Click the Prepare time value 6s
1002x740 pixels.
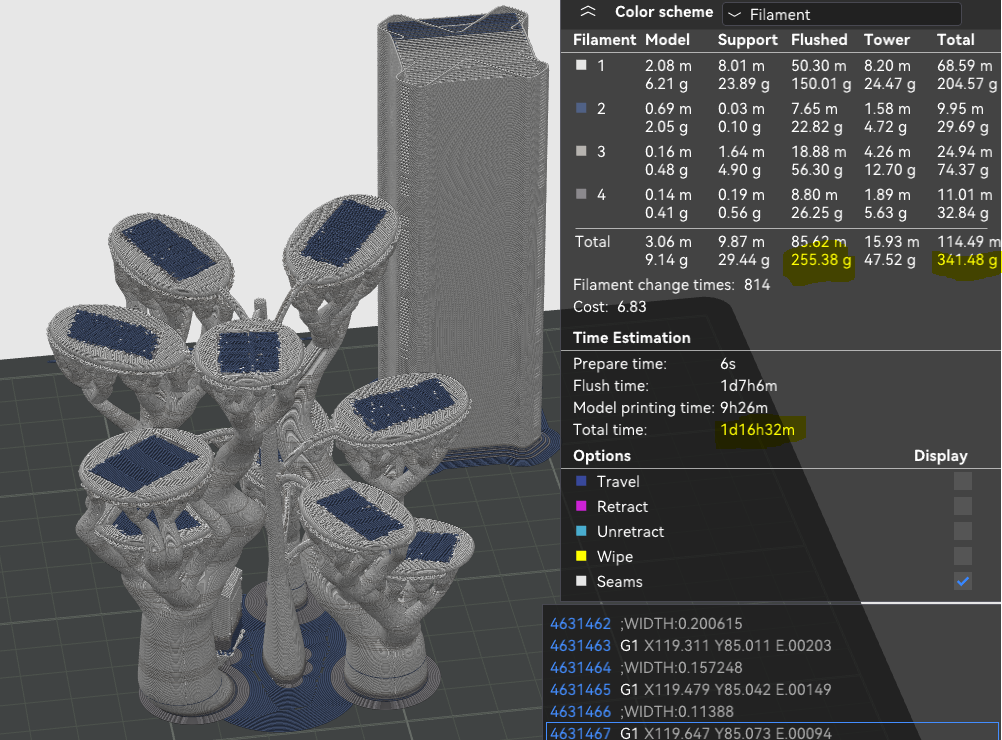pos(728,364)
